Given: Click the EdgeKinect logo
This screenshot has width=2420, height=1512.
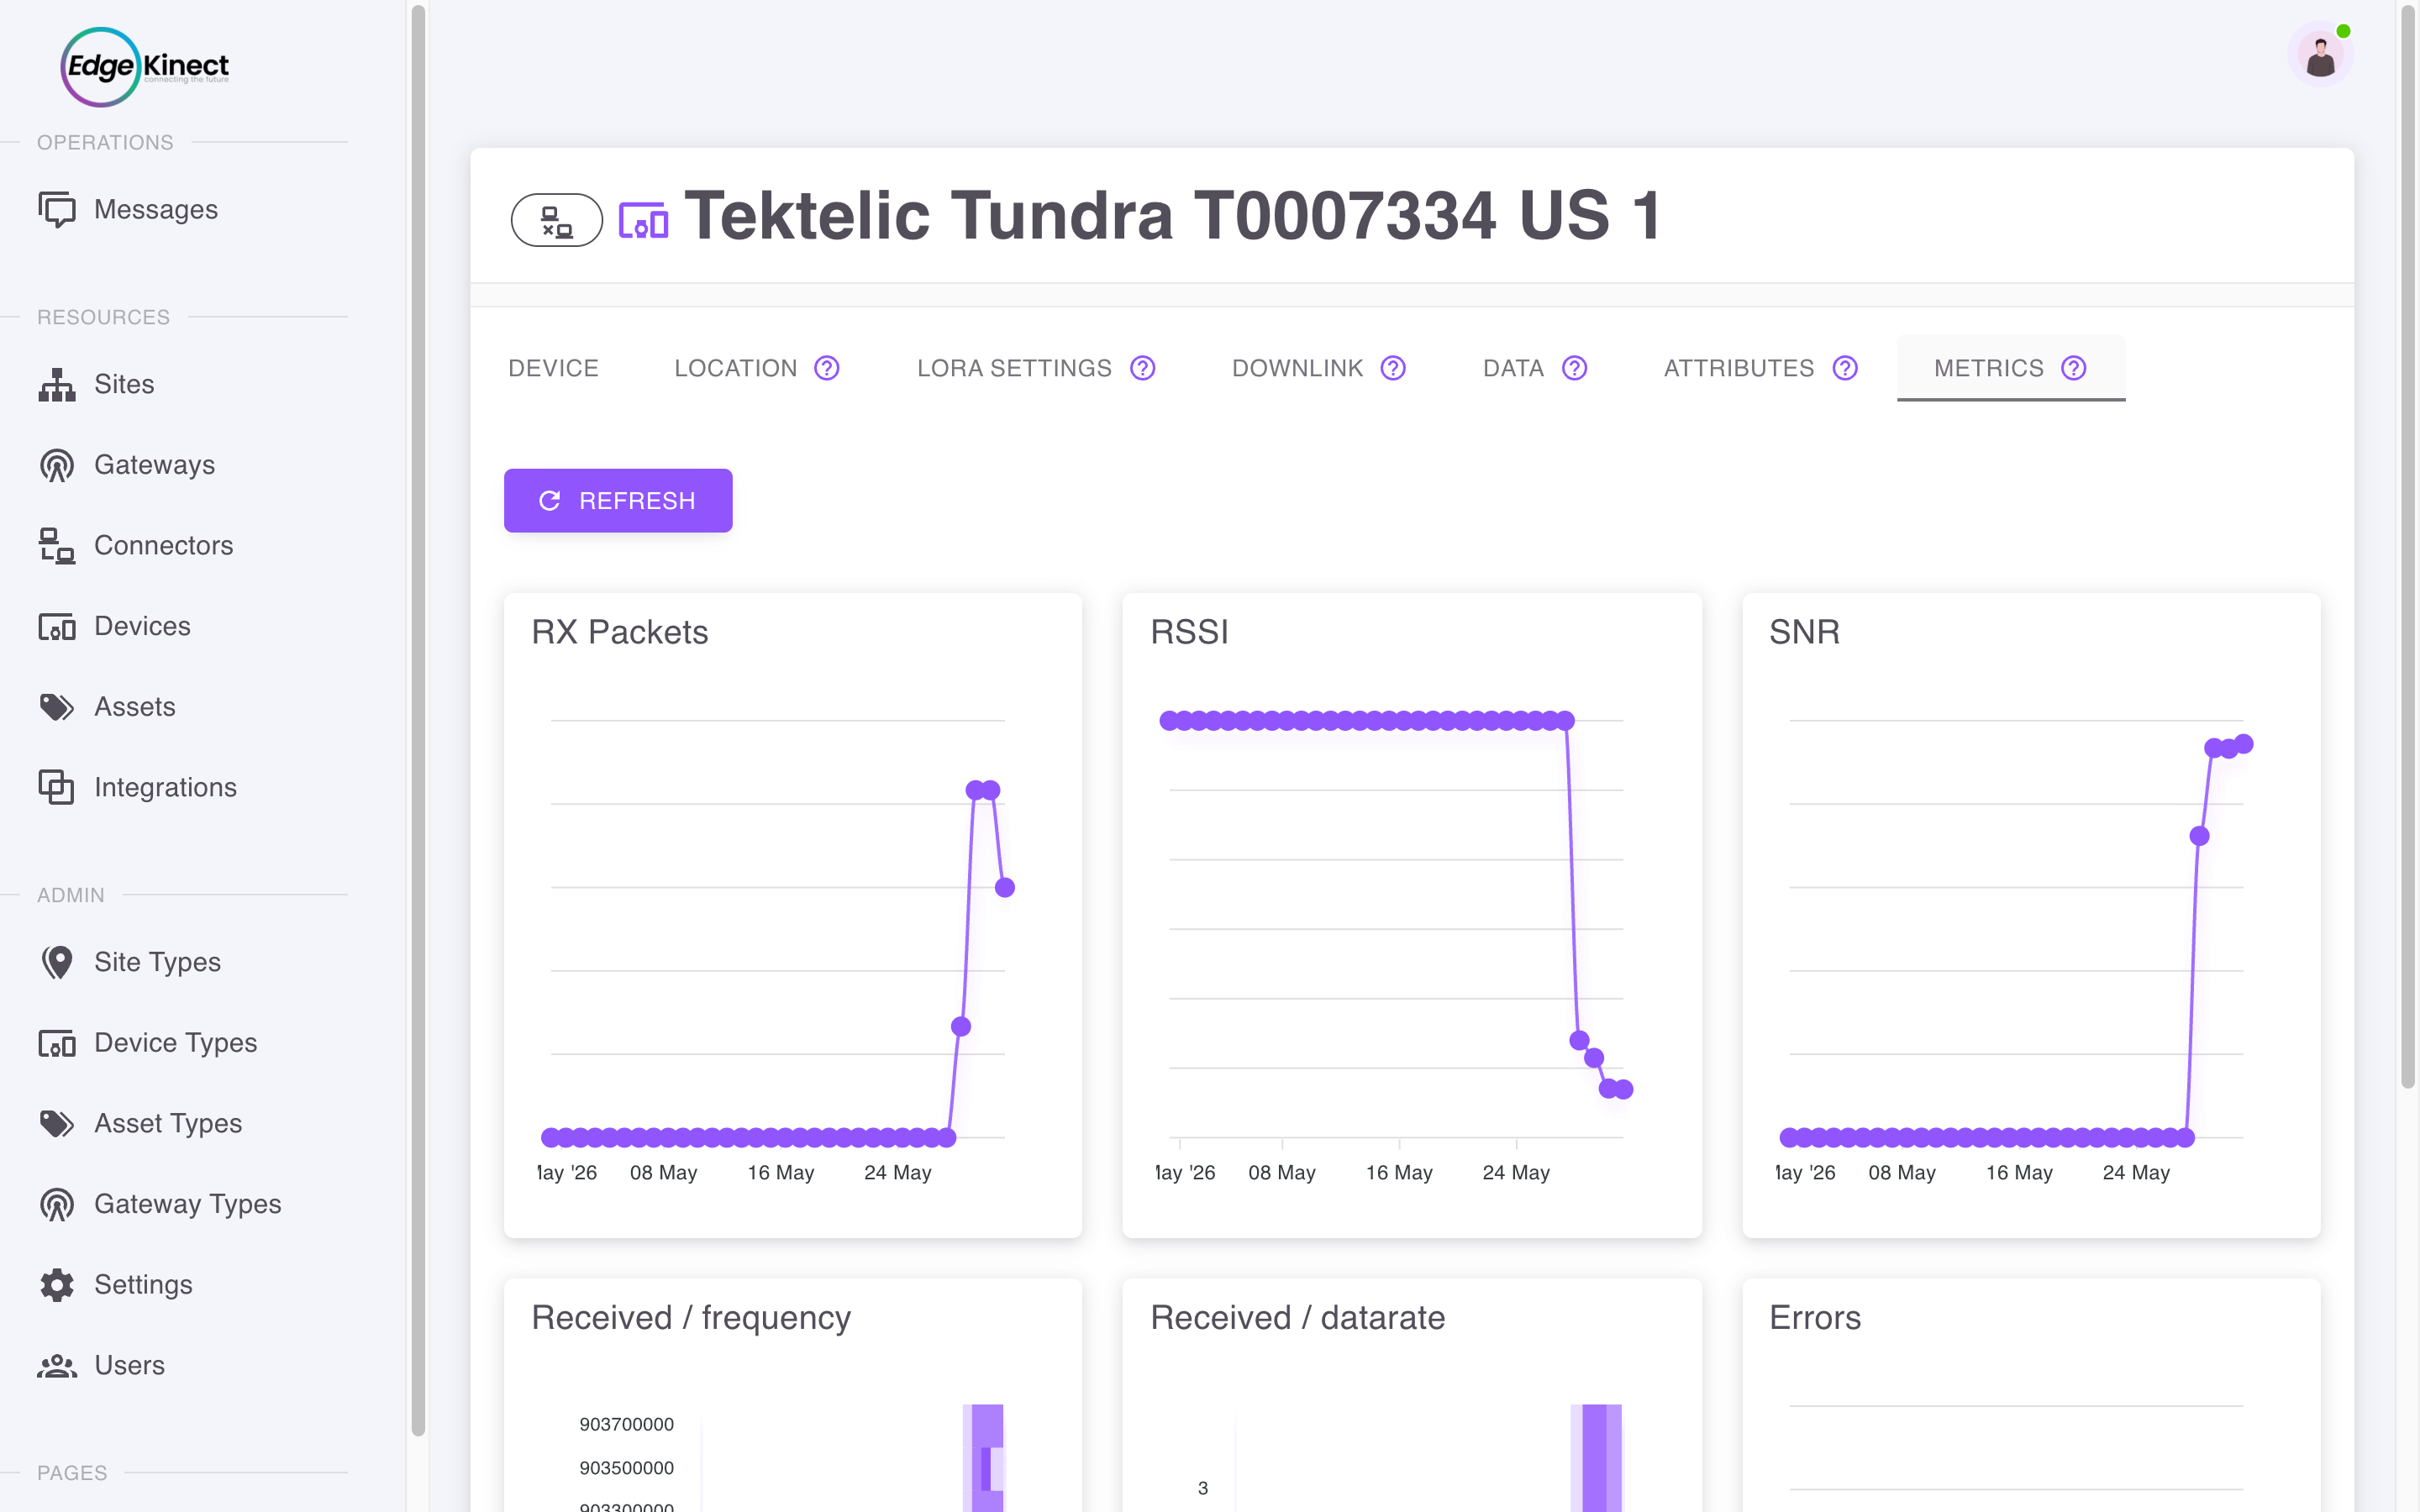Looking at the screenshot, I should coord(145,67).
